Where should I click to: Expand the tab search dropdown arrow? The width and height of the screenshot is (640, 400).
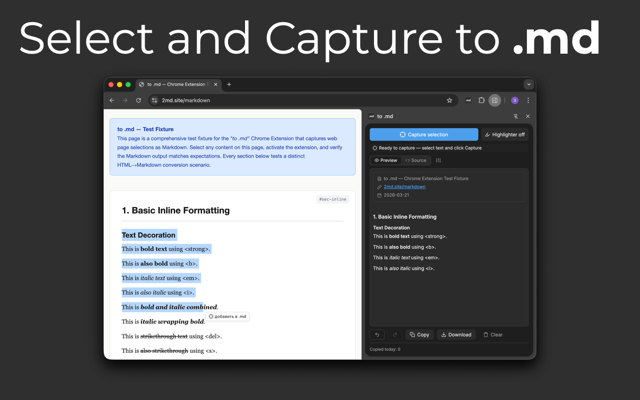529,84
